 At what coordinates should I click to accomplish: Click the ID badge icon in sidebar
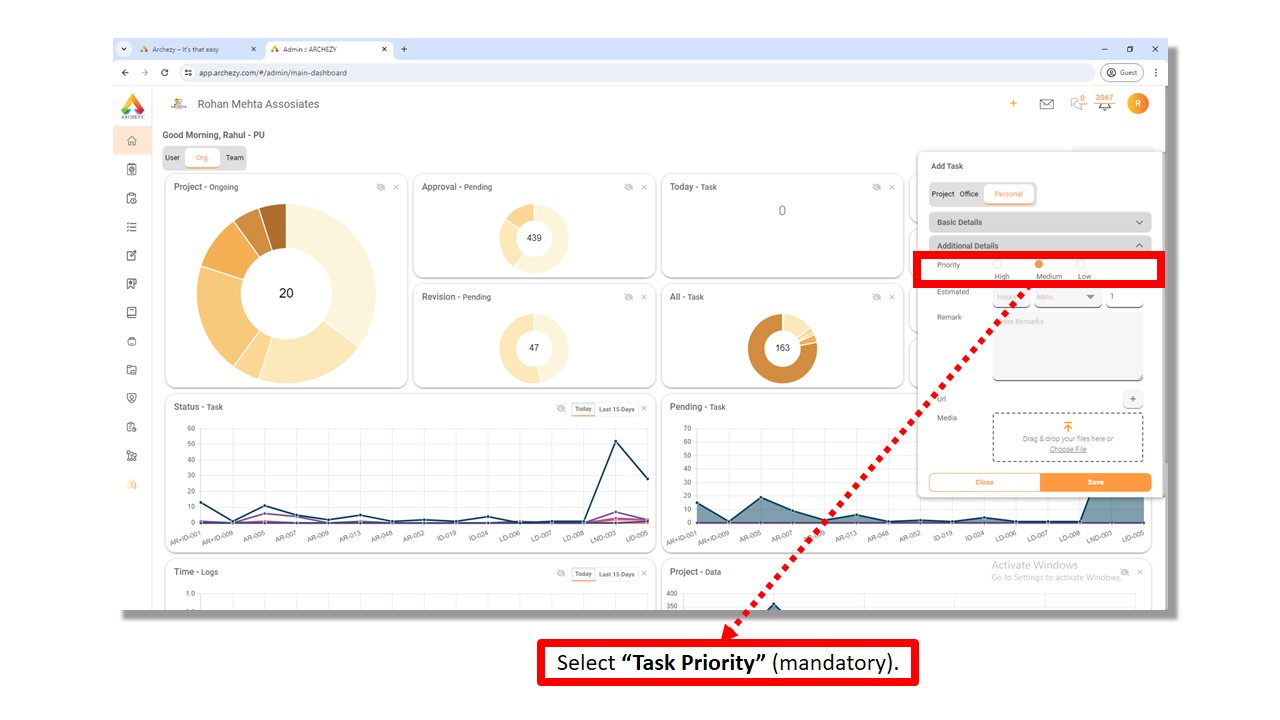point(132,170)
